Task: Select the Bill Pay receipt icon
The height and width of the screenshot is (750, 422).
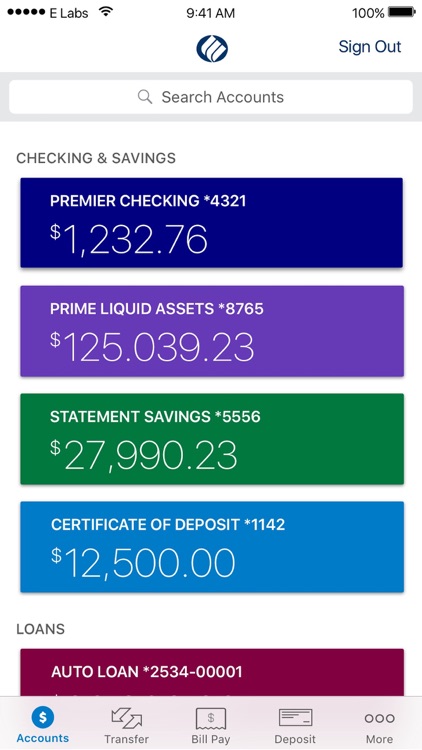Action: tap(211, 718)
